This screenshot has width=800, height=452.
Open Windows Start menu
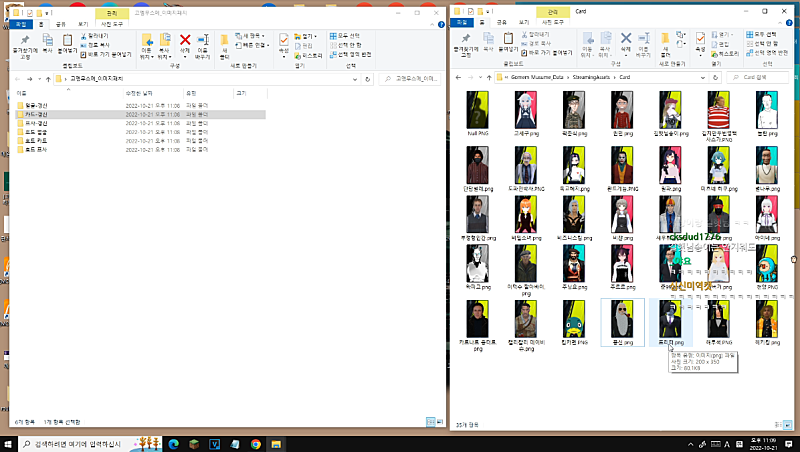(8, 444)
